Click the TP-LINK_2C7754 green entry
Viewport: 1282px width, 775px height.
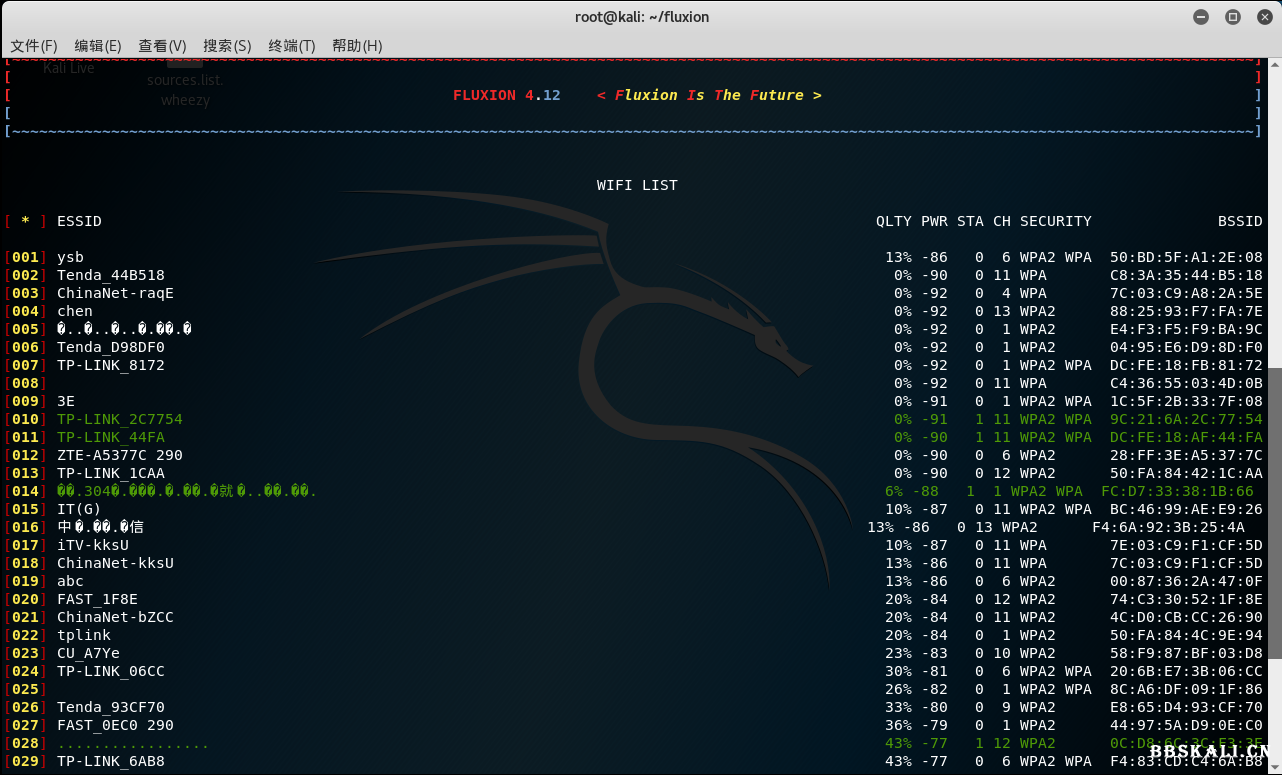click(x=120, y=419)
